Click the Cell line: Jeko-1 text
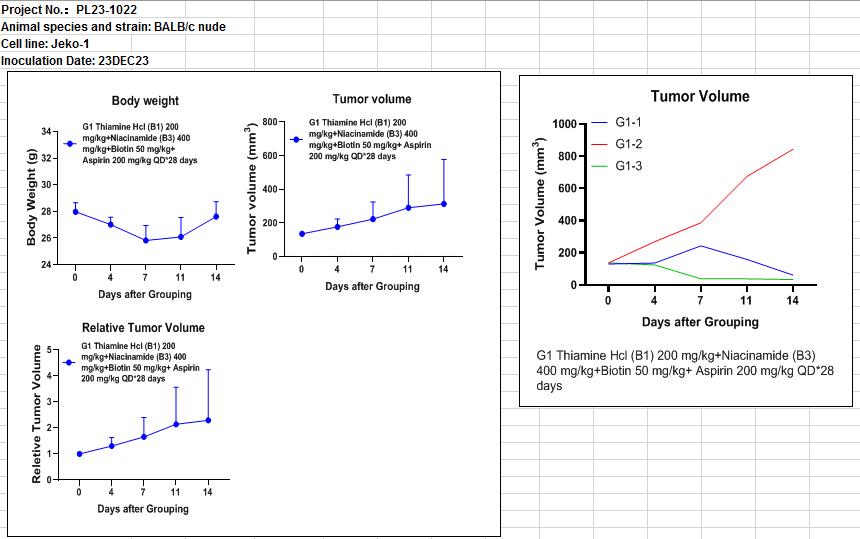860x539 pixels. [x=45, y=43]
